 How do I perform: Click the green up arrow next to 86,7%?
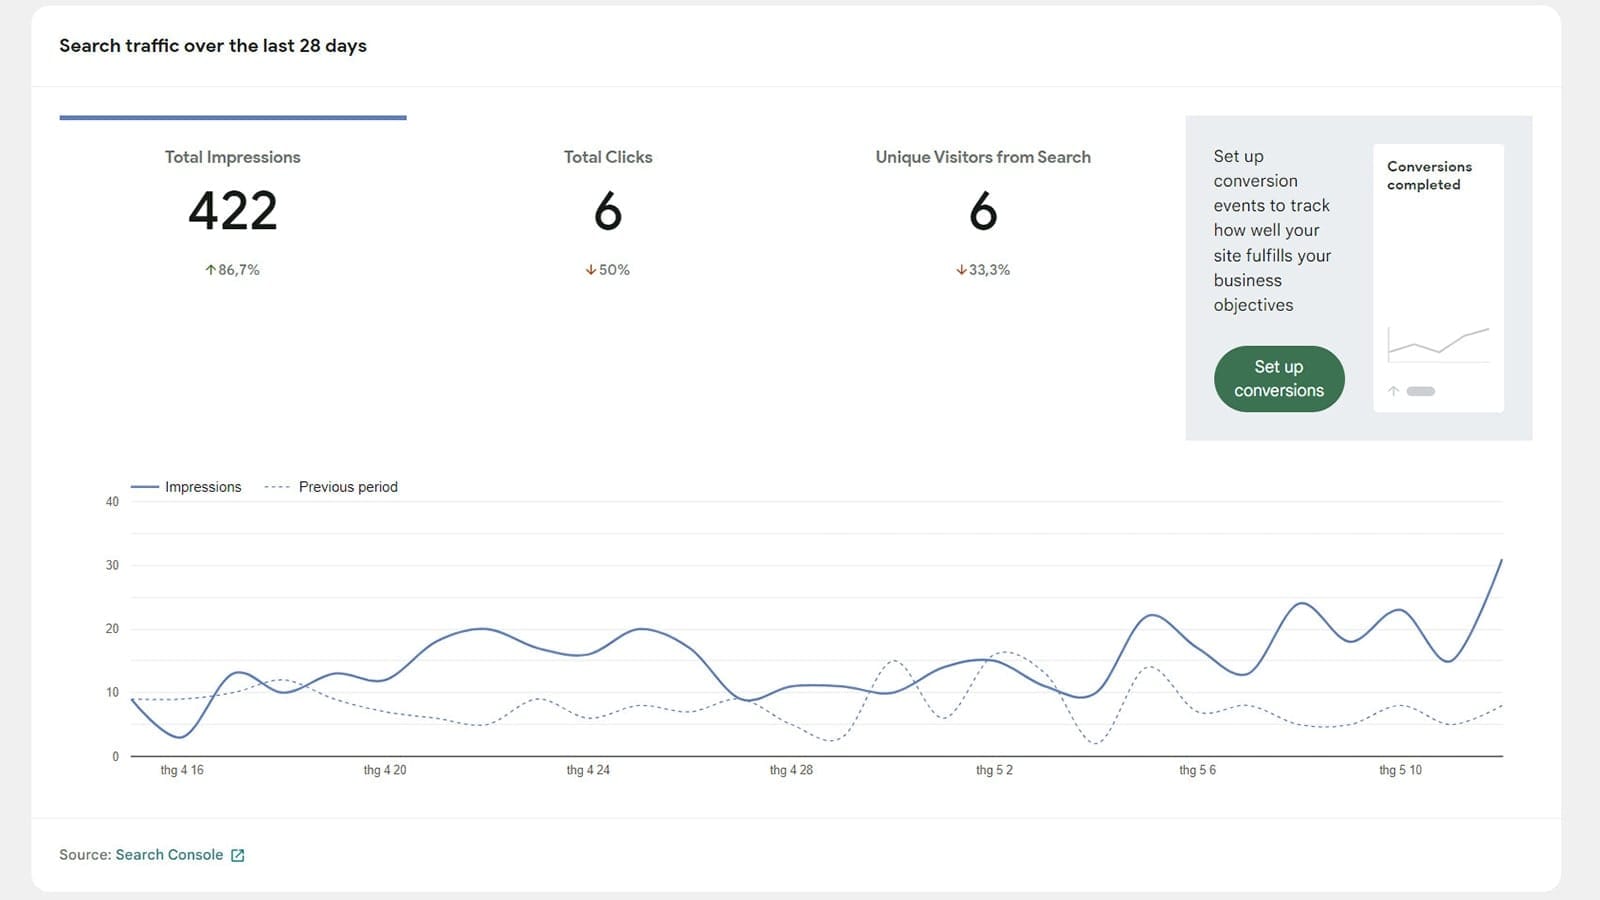pos(210,270)
